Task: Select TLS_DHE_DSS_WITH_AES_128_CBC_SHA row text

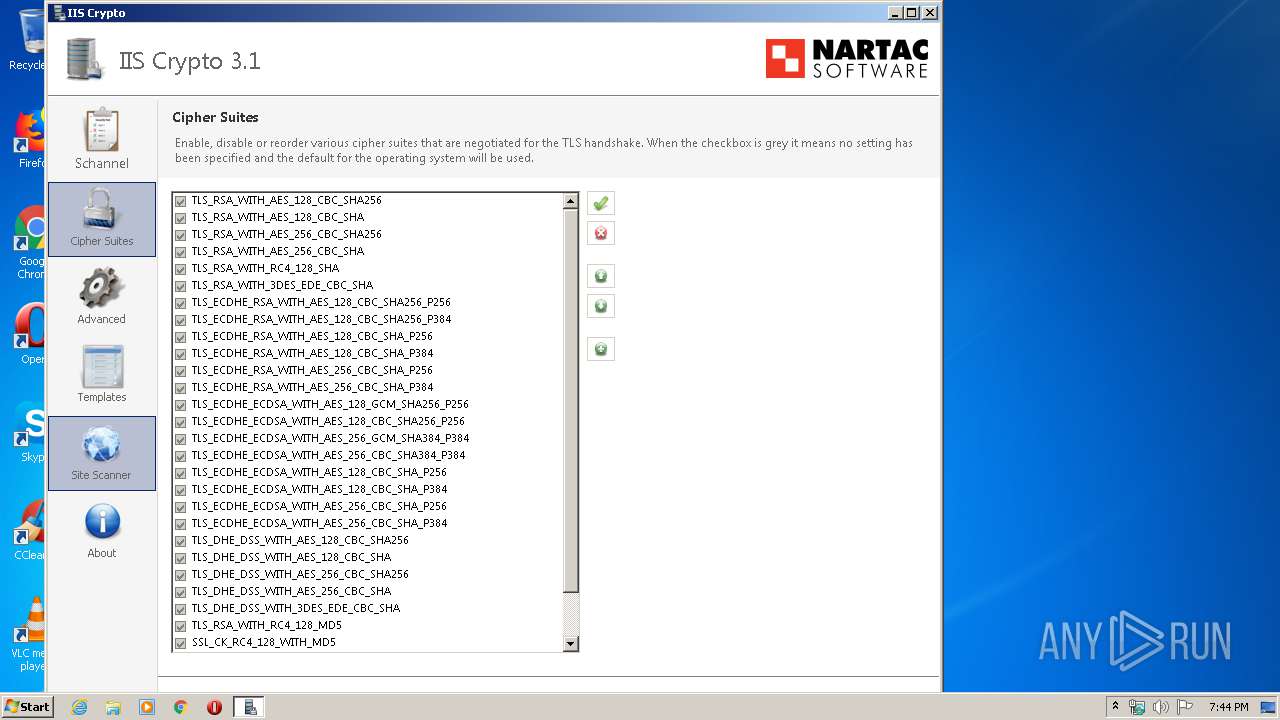Action: tap(291, 557)
